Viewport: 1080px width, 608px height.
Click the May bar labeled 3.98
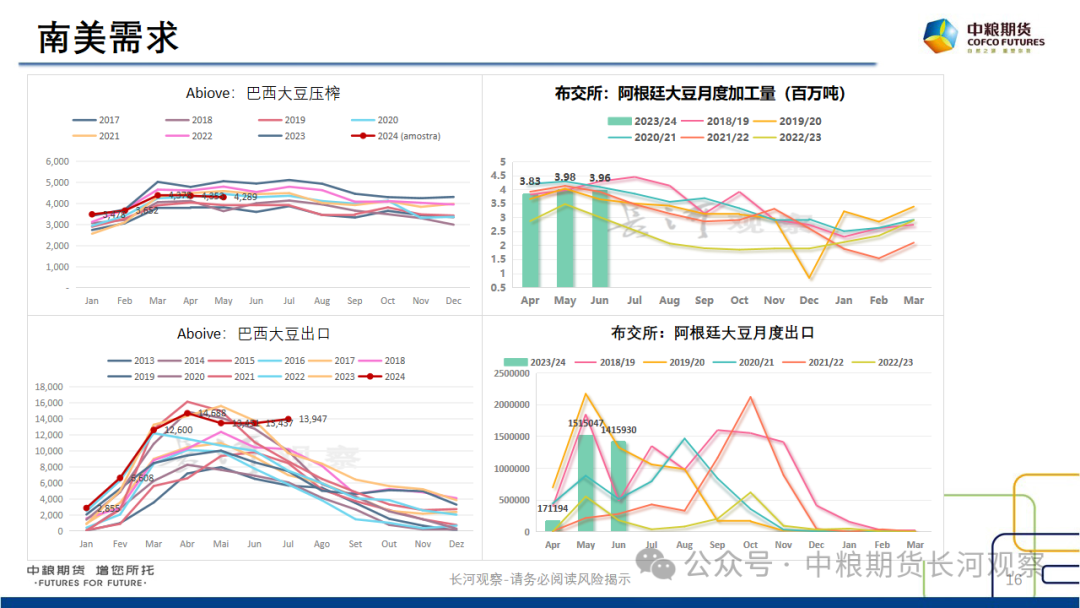pyautogui.click(x=565, y=236)
